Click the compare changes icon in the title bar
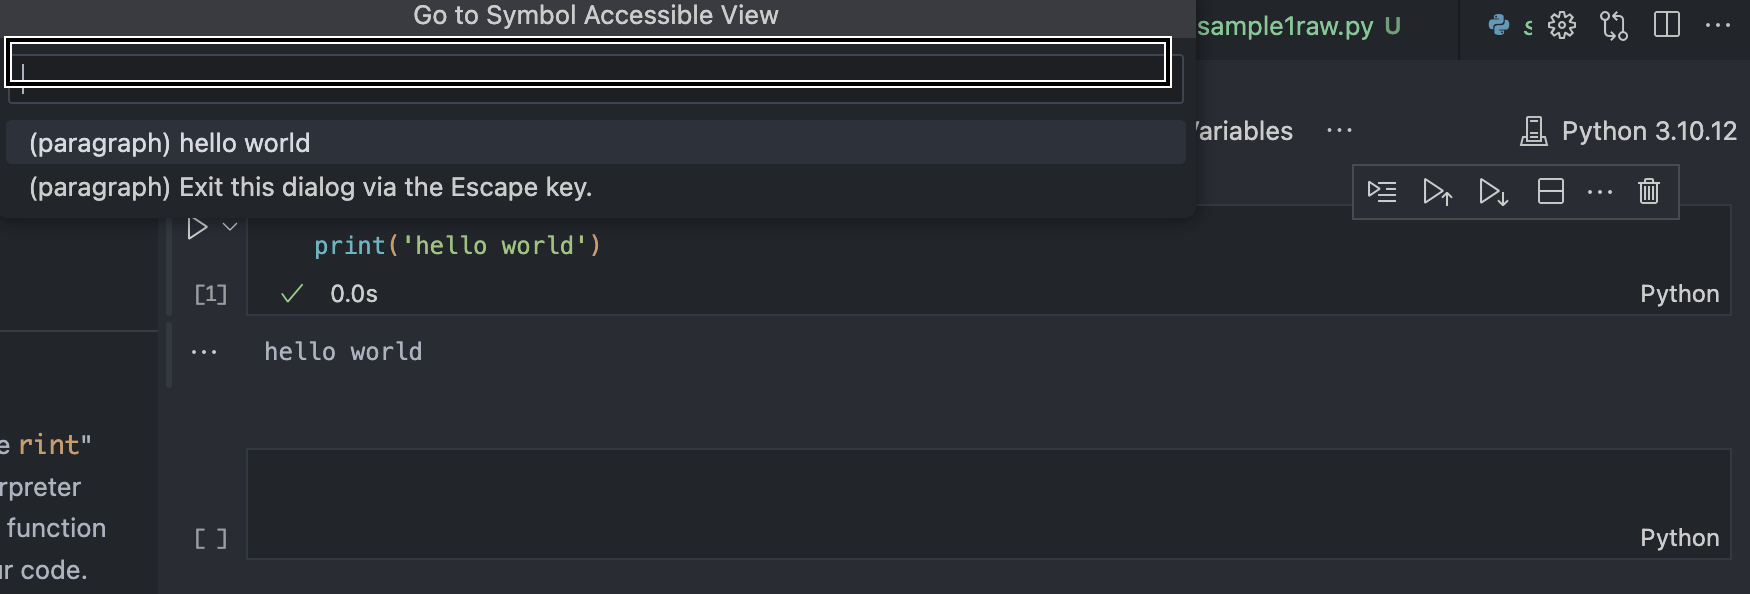1750x594 pixels. click(1613, 25)
